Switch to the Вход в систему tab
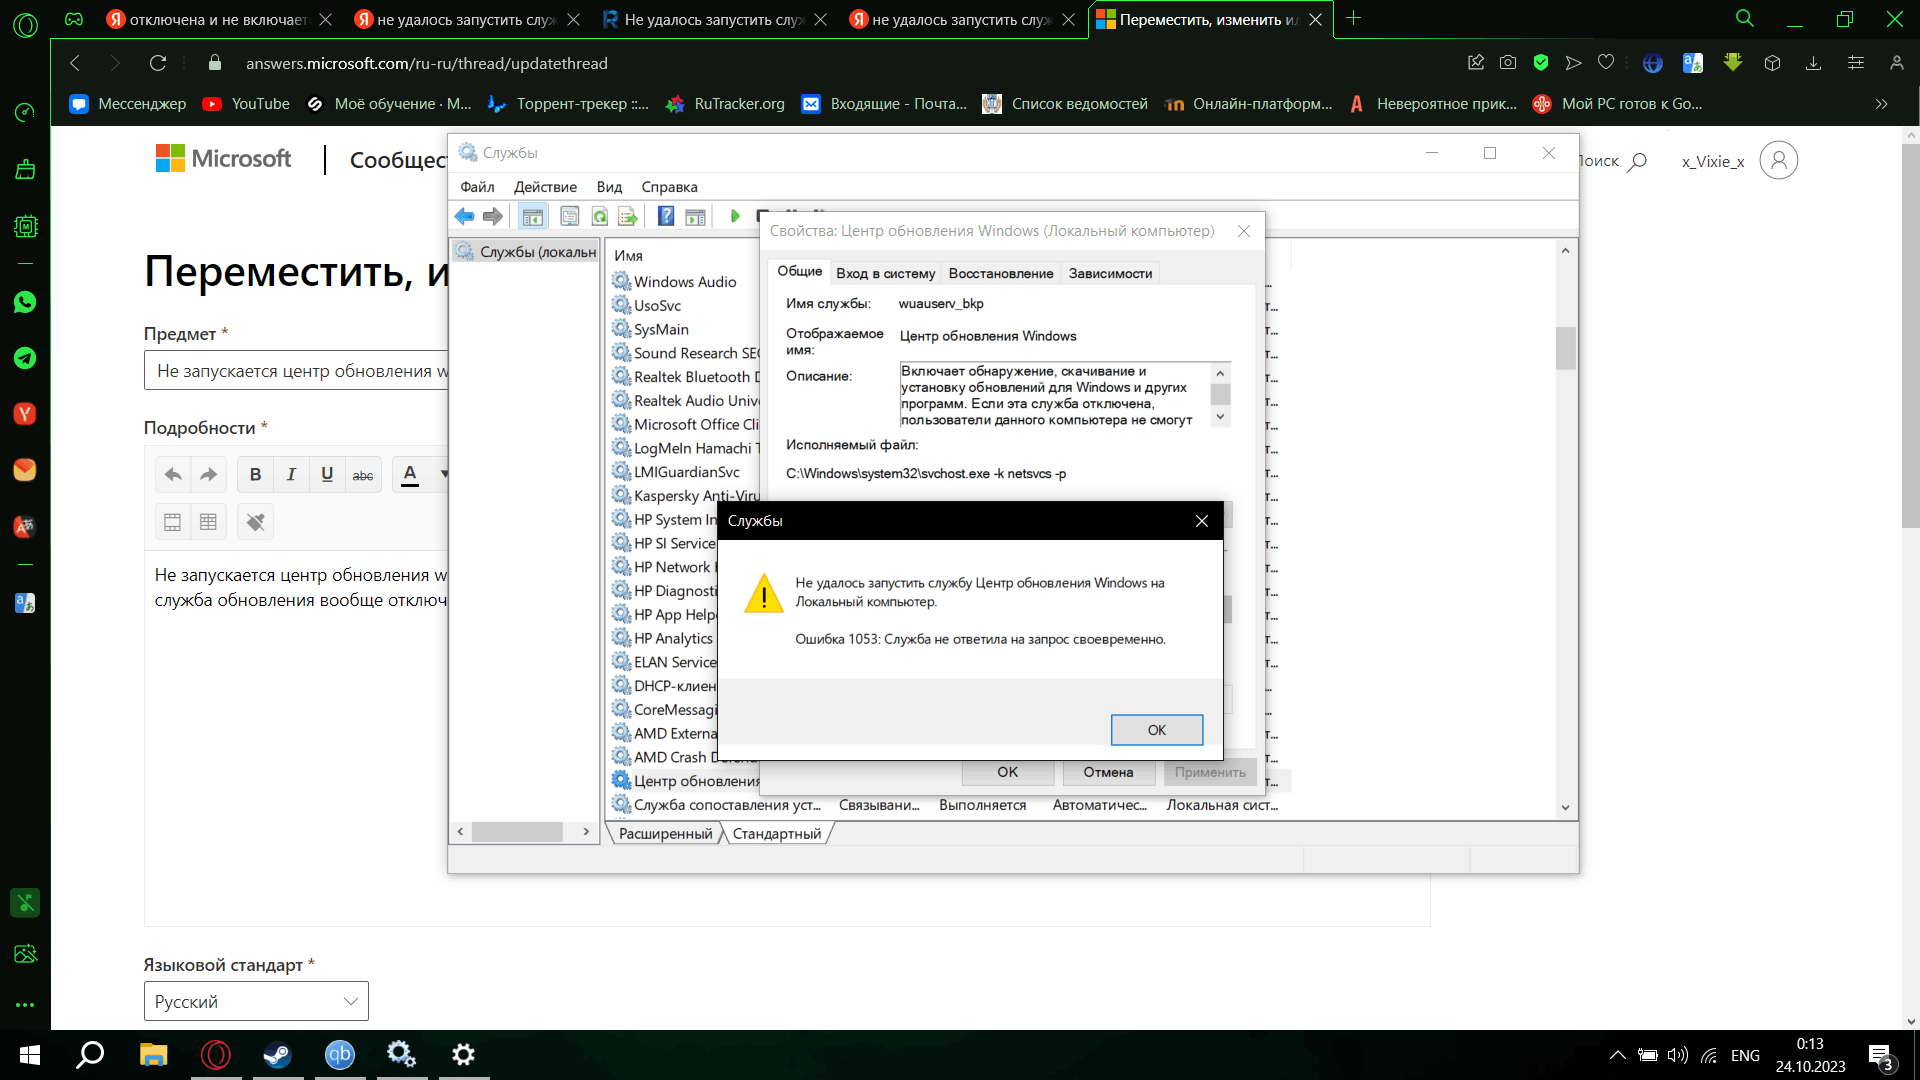The width and height of the screenshot is (1920, 1080). [x=886, y=273]
